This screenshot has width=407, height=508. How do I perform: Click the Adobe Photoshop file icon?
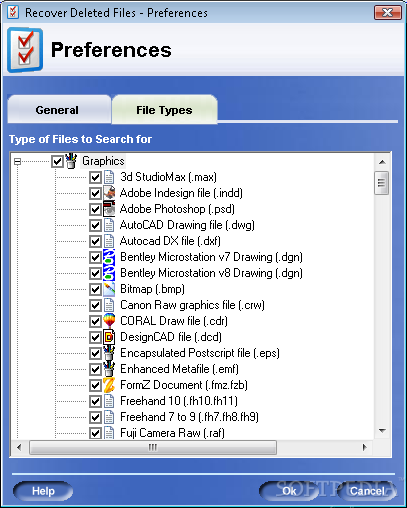[x=109, y=209]
